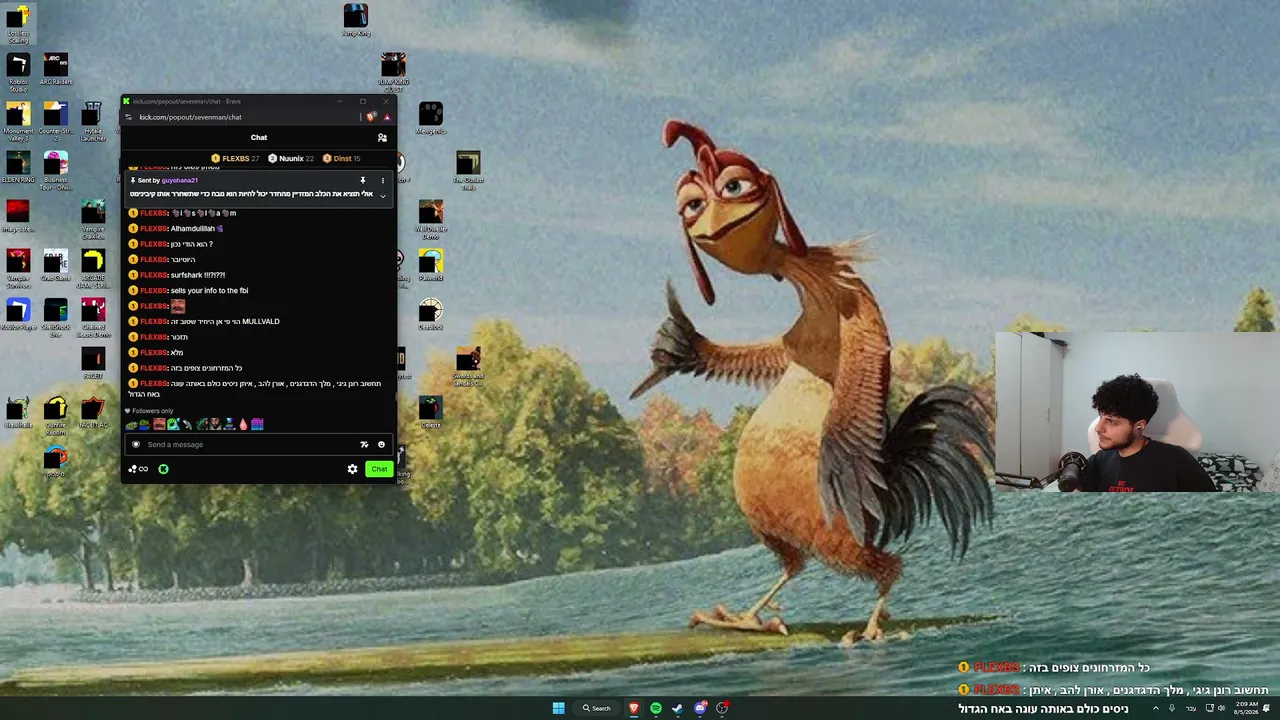The width and height of the screenshot is (1280, 720).
Task: Send the message with the green Chat button
Action: tap(379, 469)
